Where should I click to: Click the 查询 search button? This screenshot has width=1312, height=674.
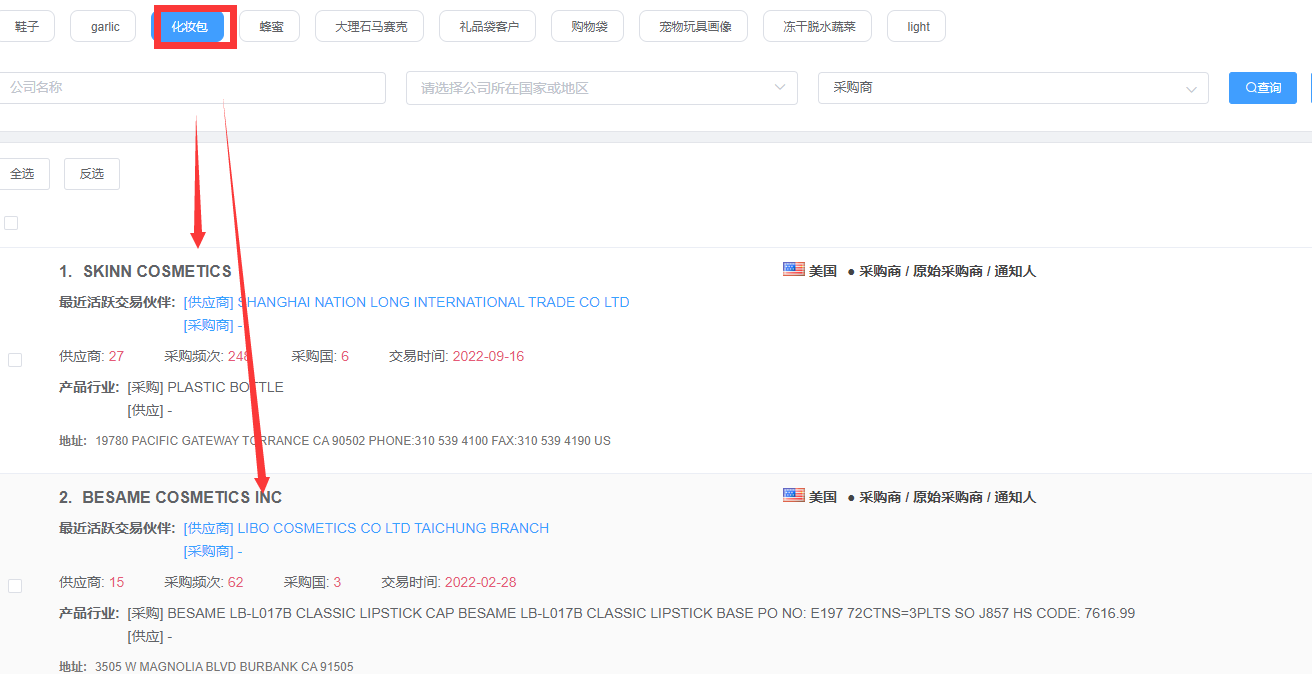pyautogui.click(x=1263, y=88)
